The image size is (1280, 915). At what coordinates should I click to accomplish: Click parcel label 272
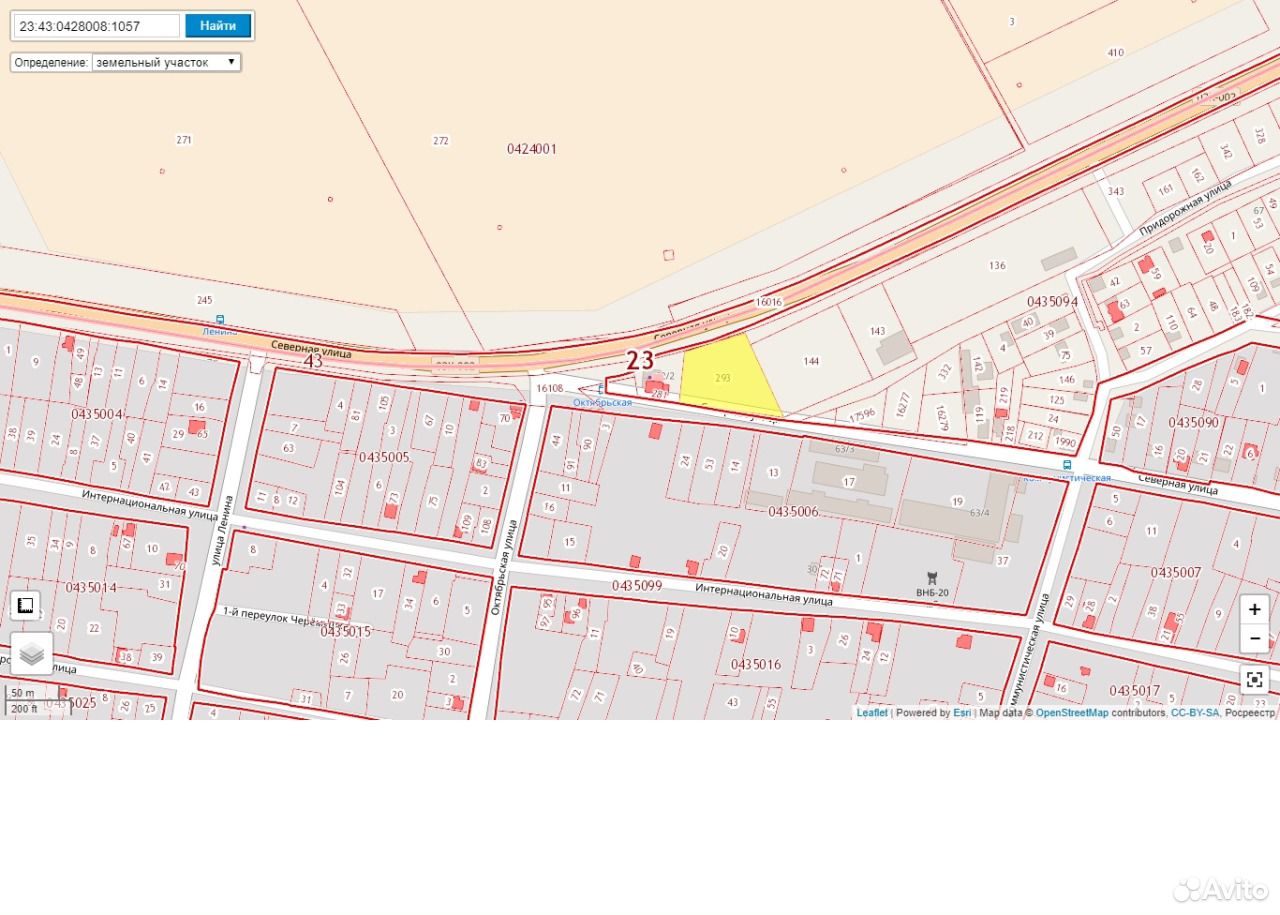coord(441,141)
